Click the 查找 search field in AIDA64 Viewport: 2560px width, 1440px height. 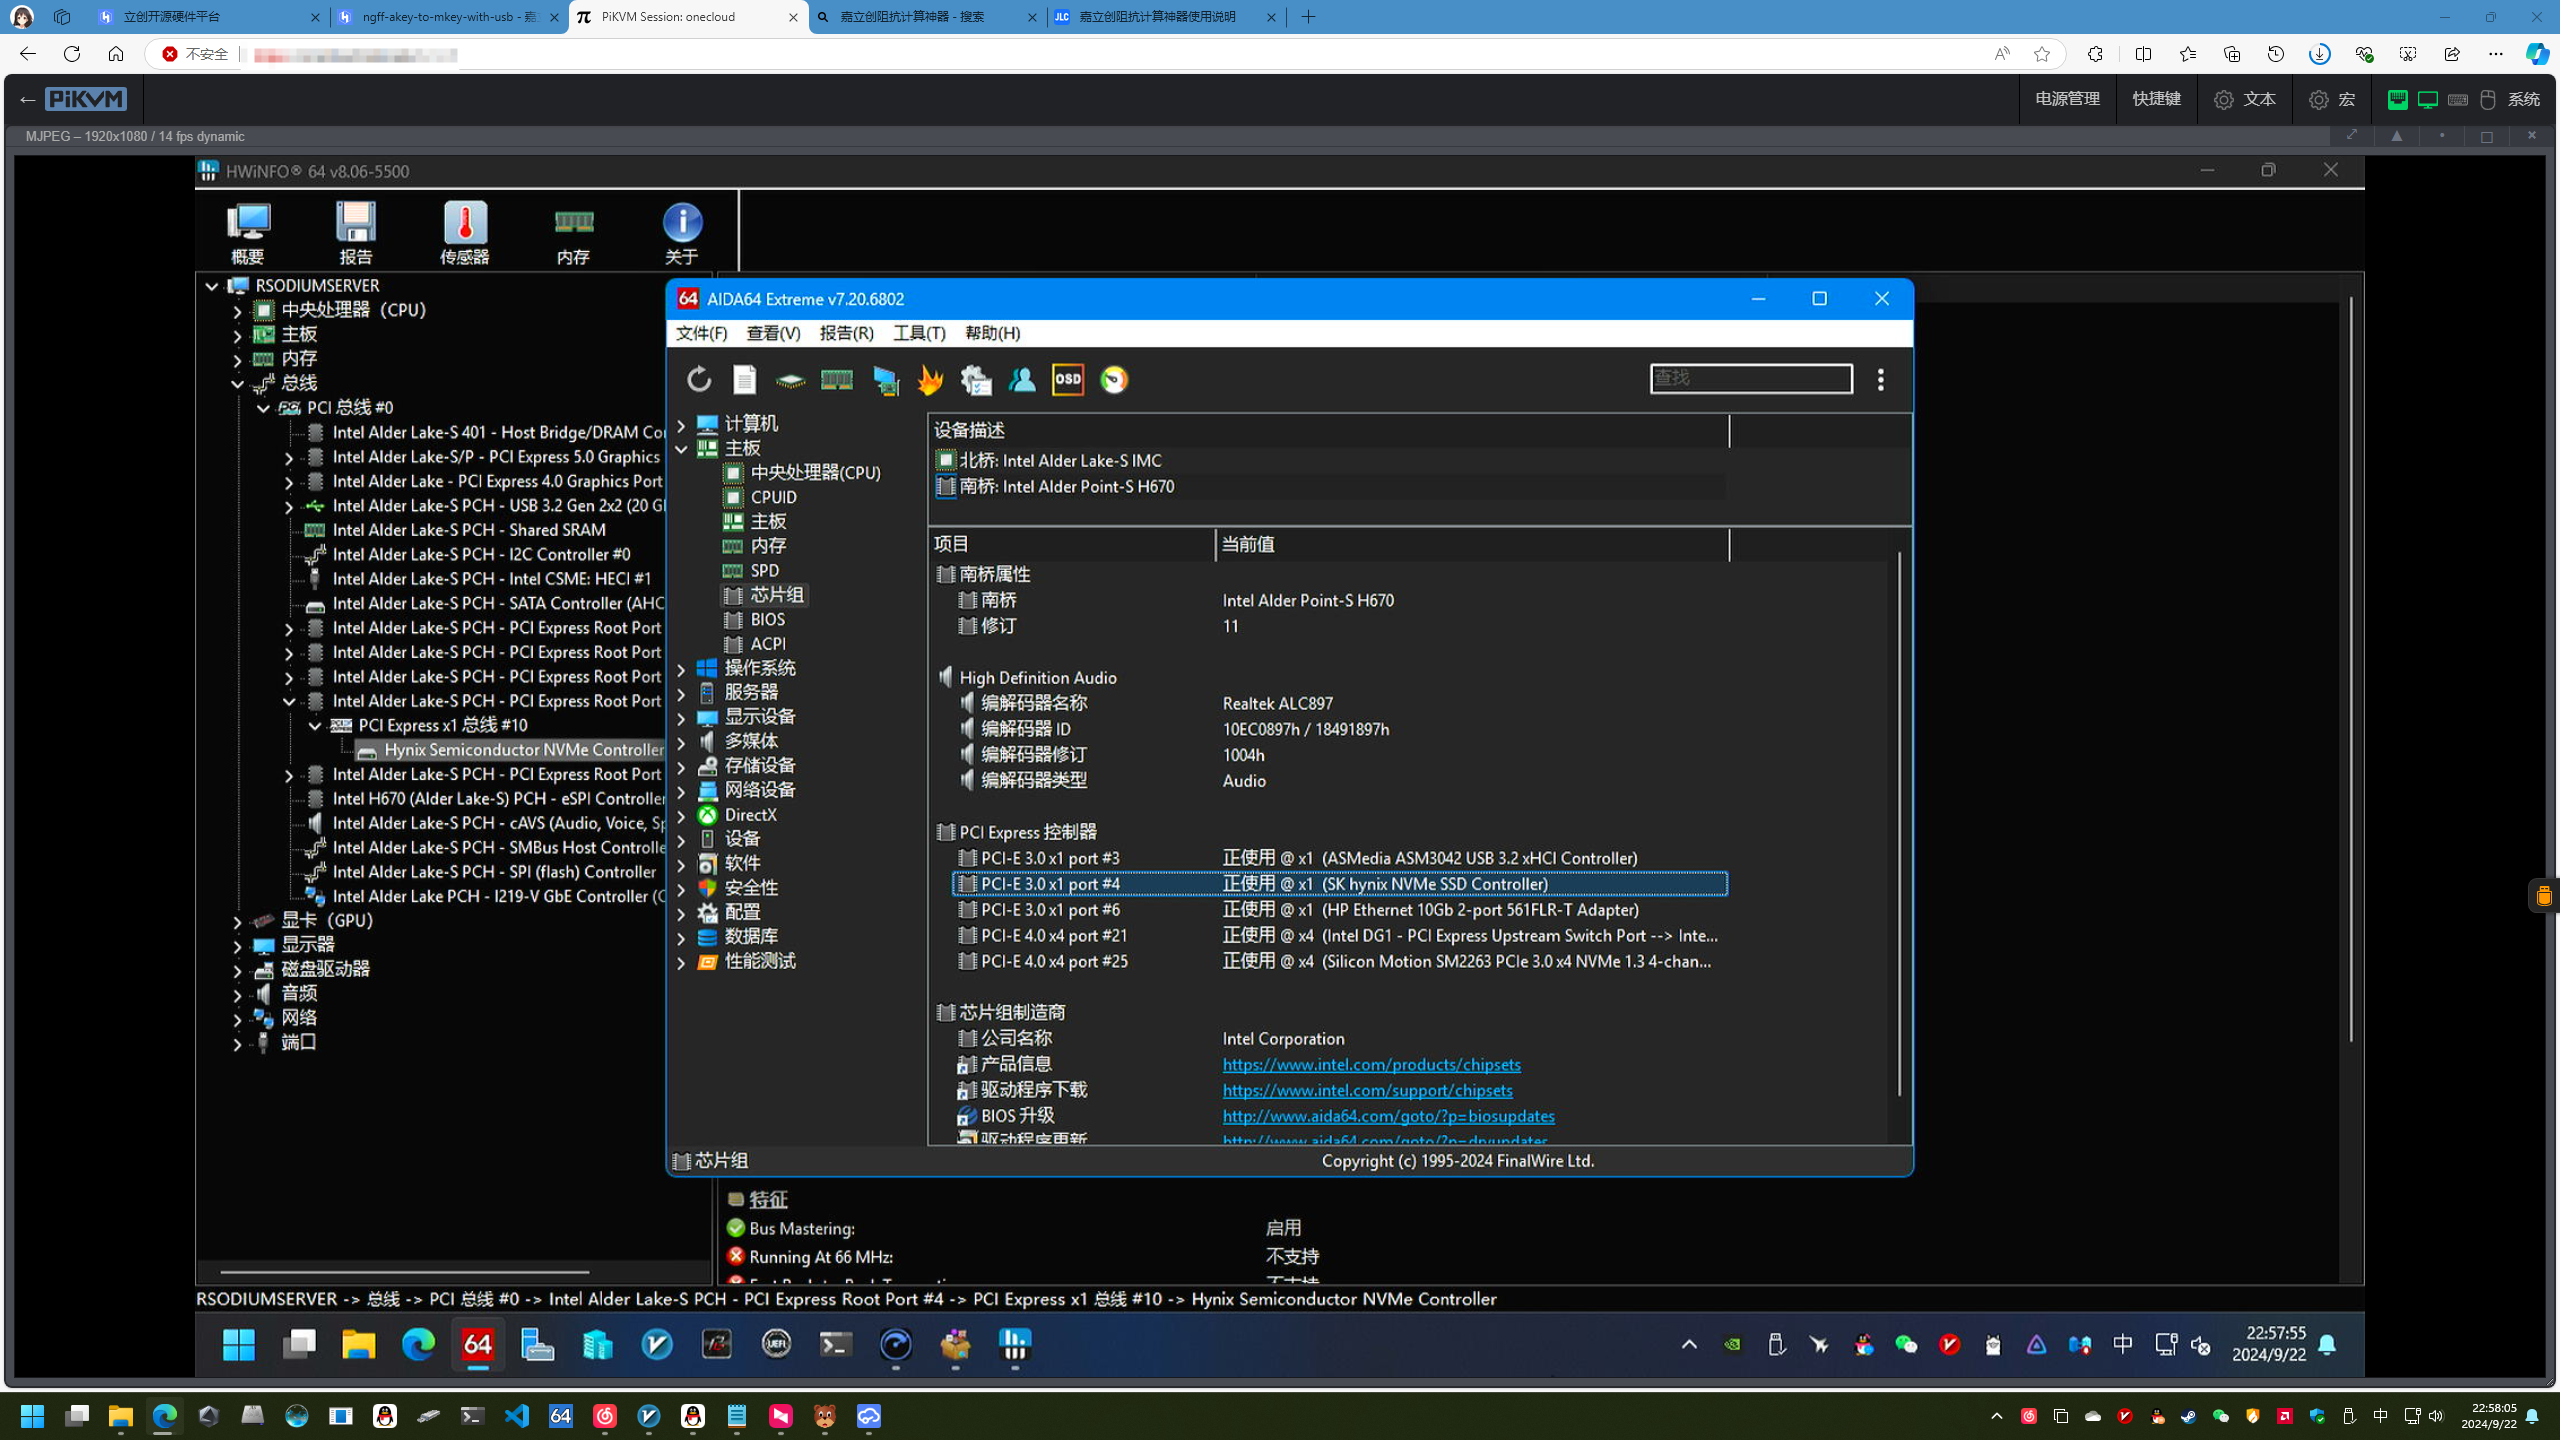click(1751, 378)
